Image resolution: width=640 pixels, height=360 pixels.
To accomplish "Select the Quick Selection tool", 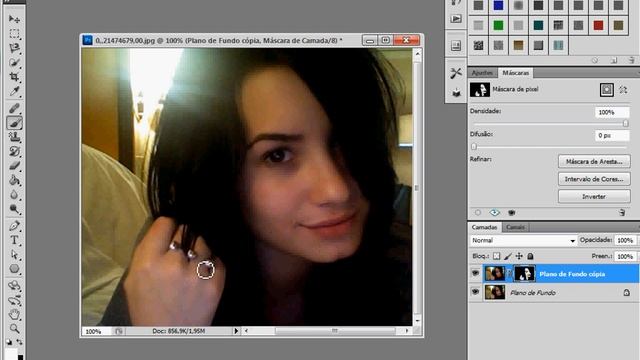I will click(x=14, y=62).
